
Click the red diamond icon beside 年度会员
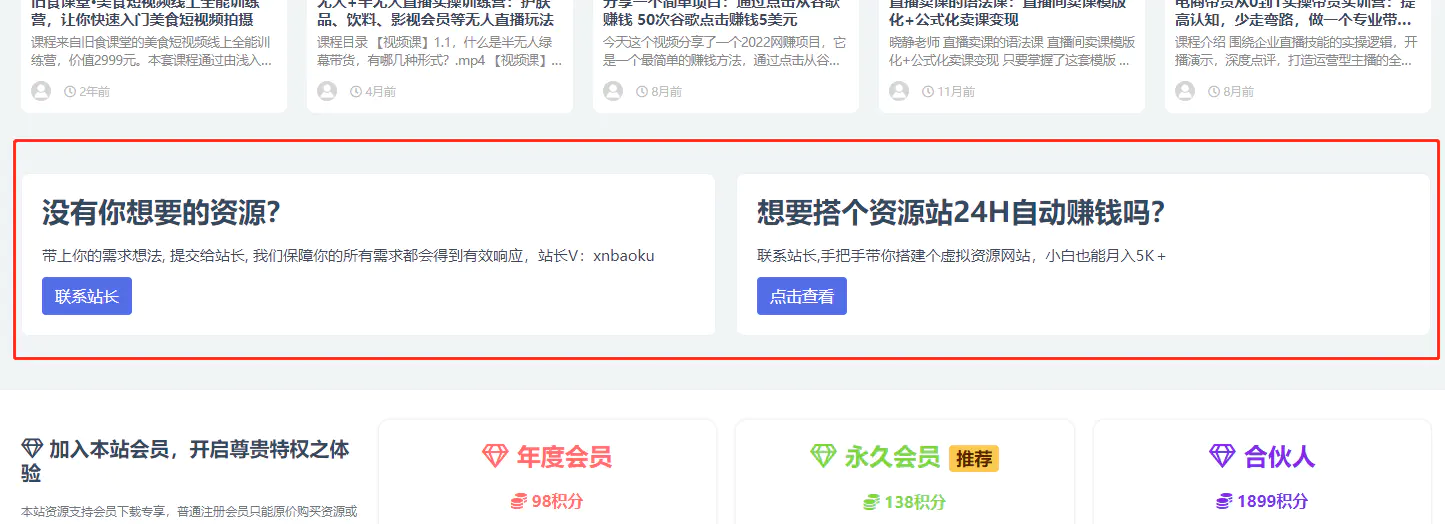[x=495, y=456]
